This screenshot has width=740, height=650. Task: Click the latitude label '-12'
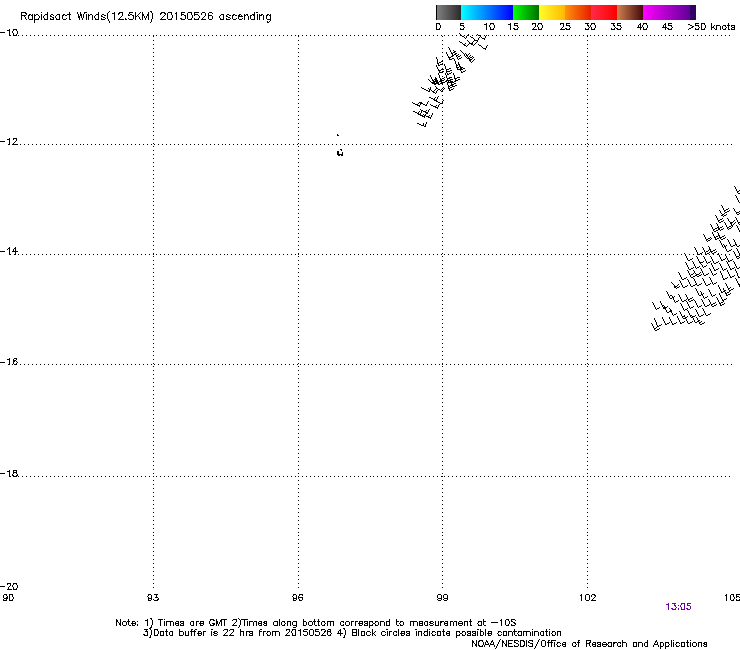(9, 142)
